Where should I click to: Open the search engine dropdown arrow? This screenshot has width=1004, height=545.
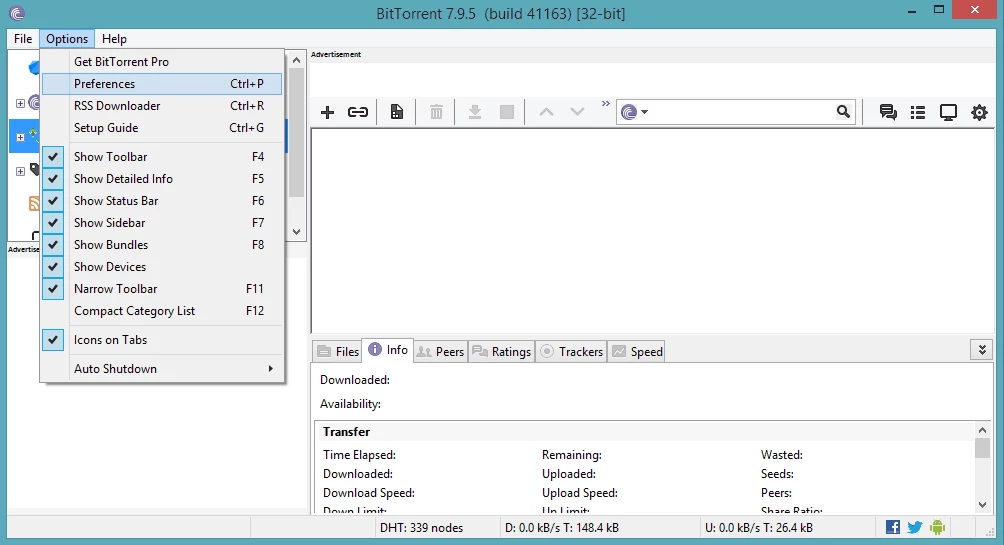pos(645,112)
